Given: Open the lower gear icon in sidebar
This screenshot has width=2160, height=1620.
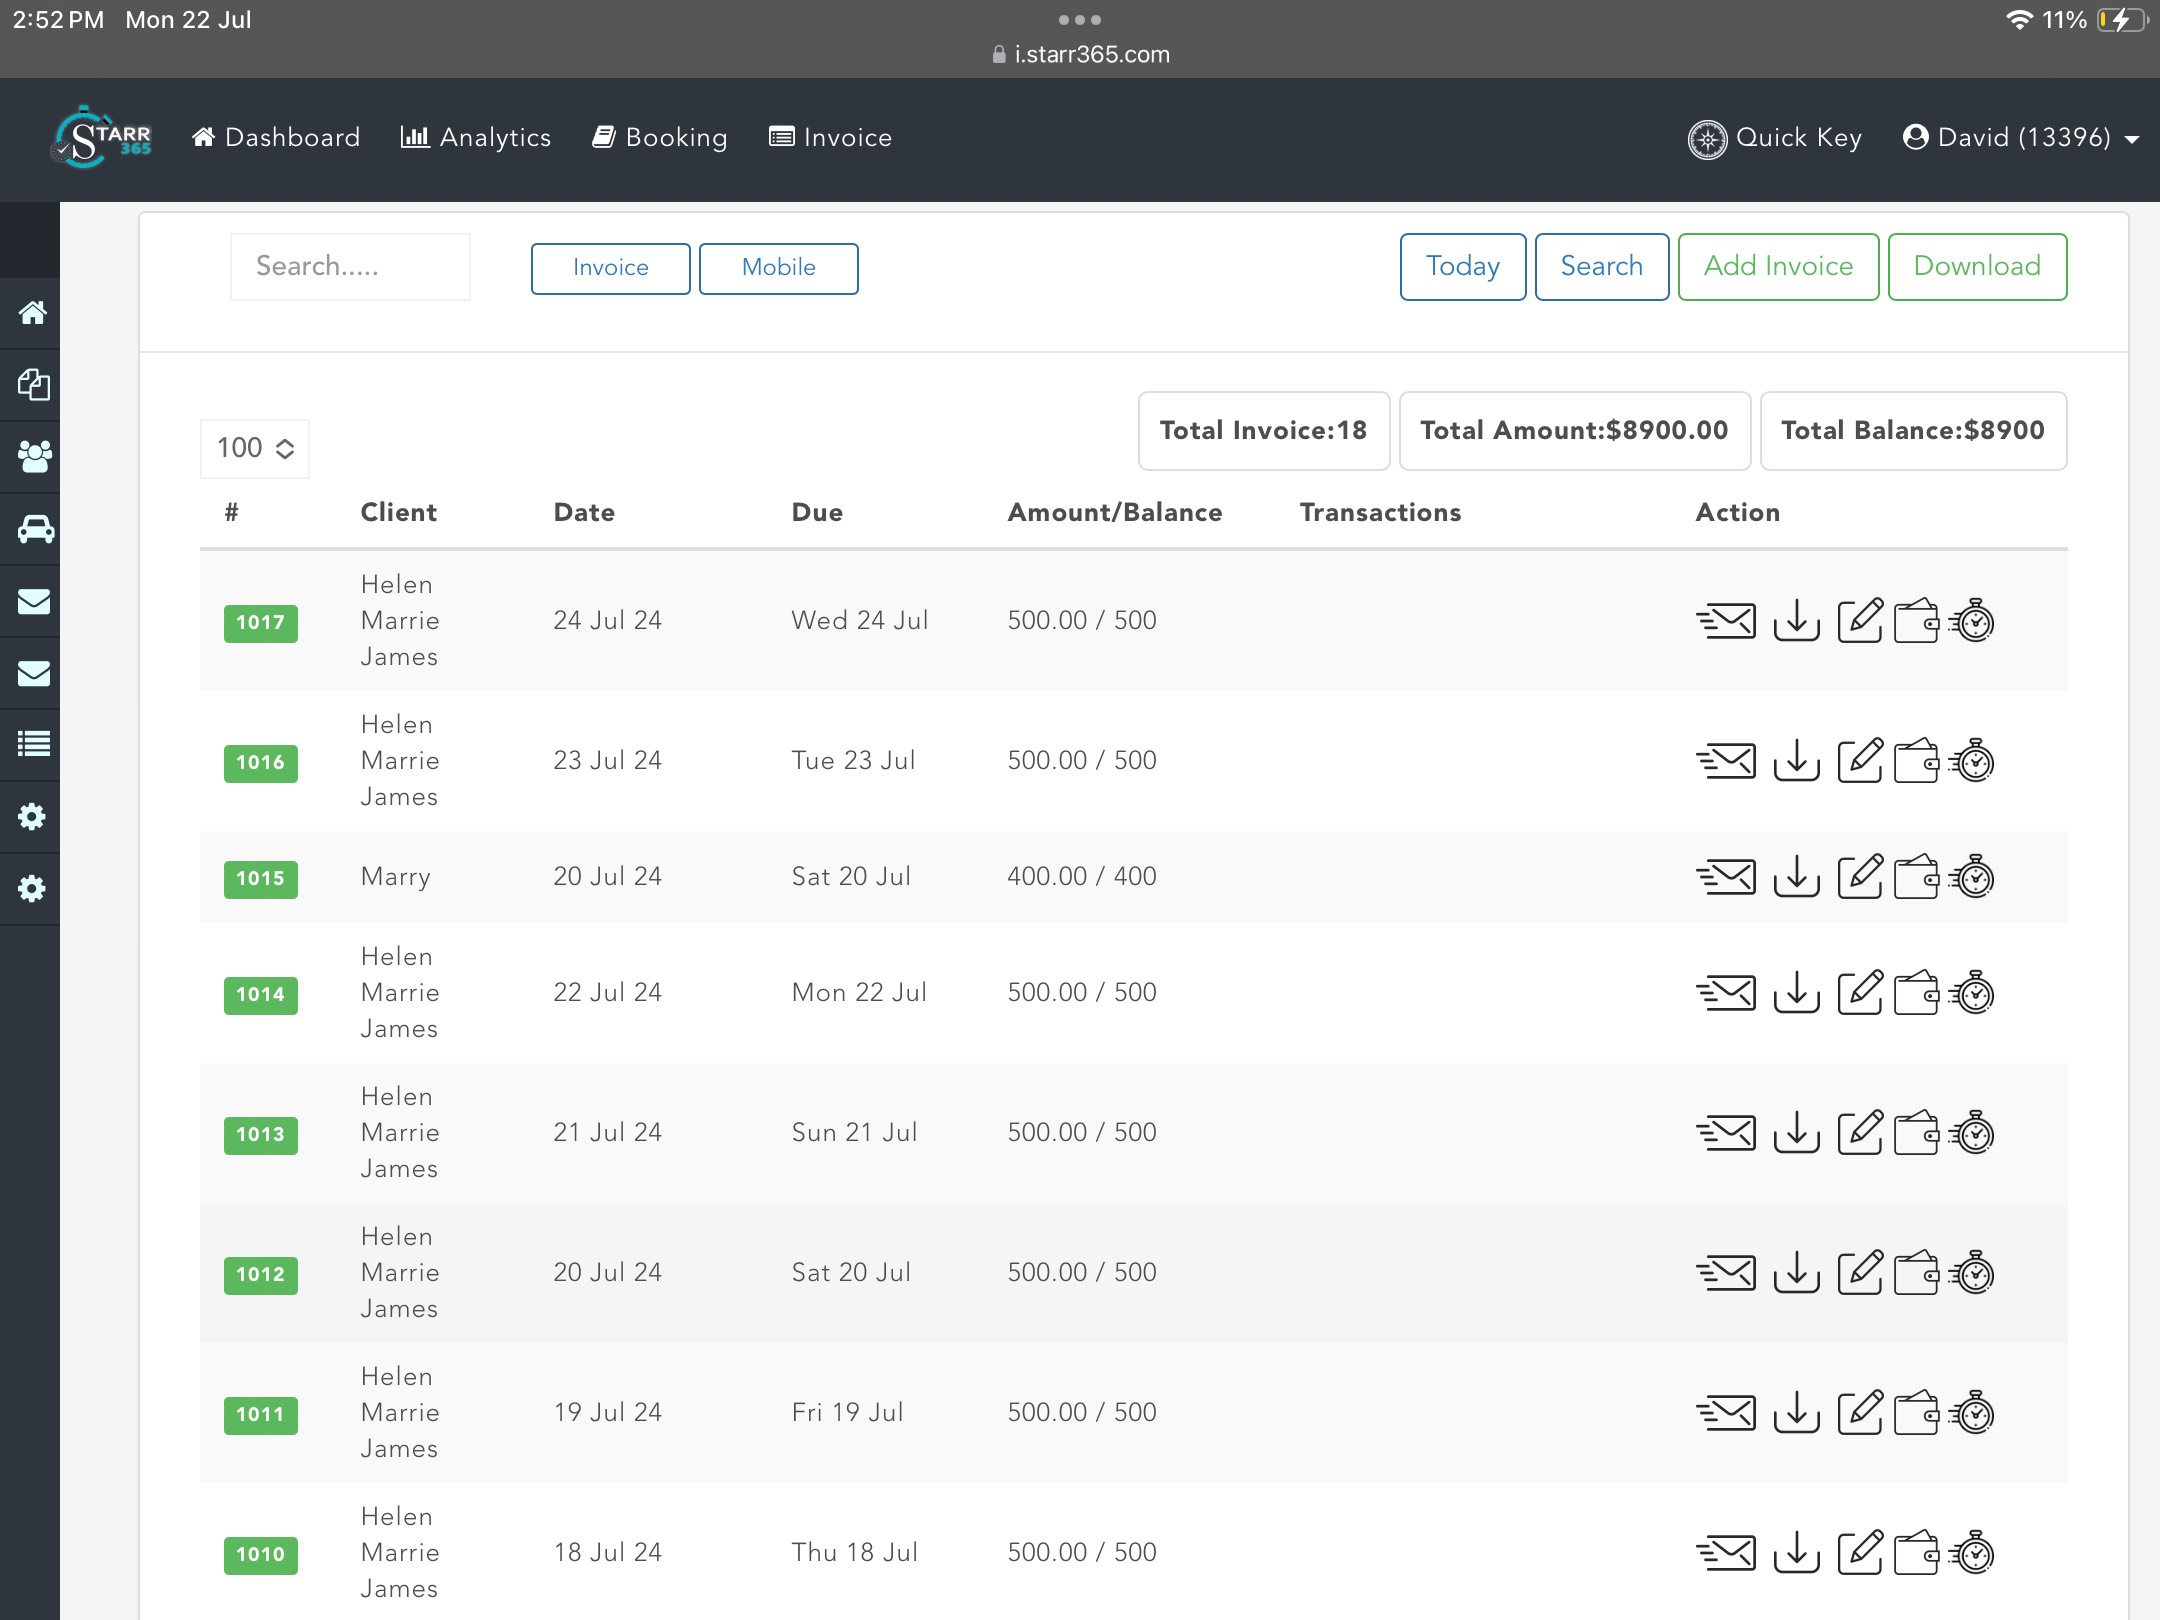Looking at the screenshot, I should pos(32,889).
